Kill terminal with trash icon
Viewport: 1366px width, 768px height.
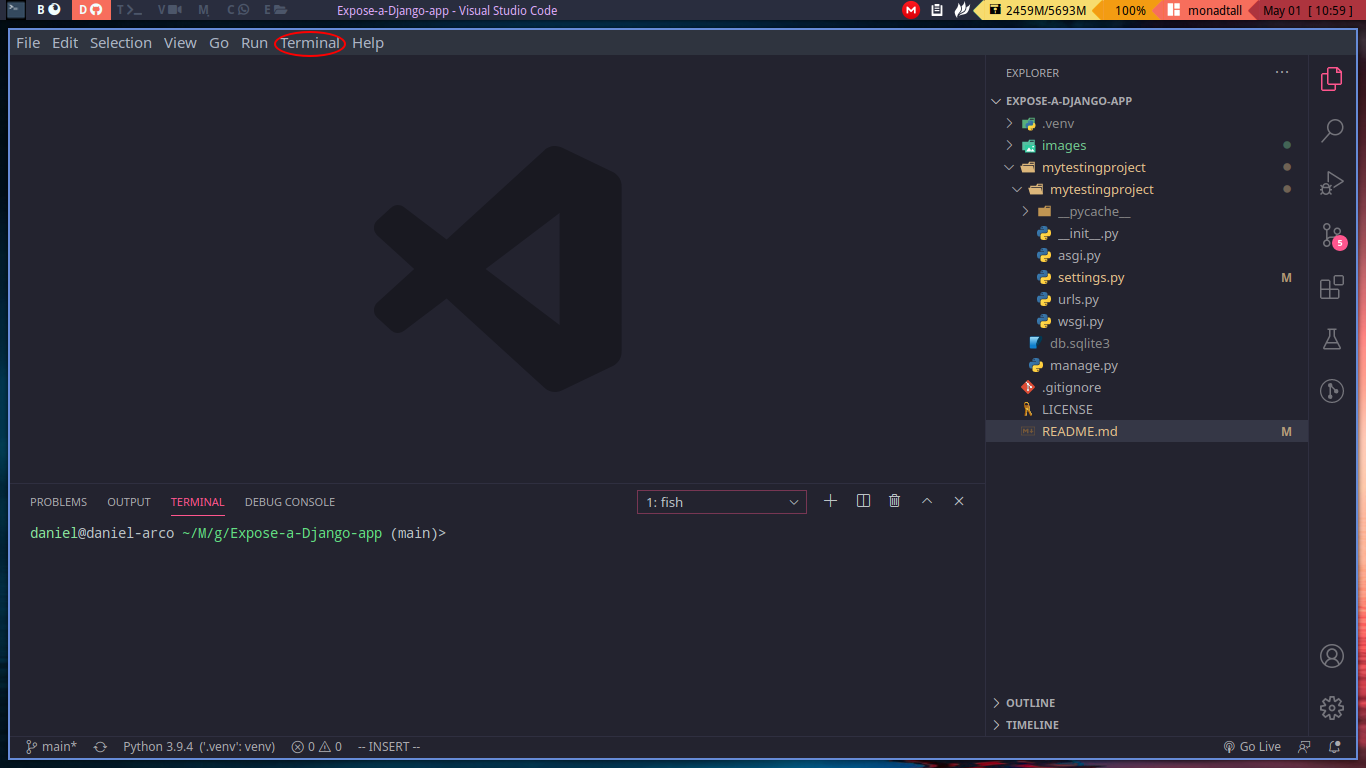pos(895,501)
